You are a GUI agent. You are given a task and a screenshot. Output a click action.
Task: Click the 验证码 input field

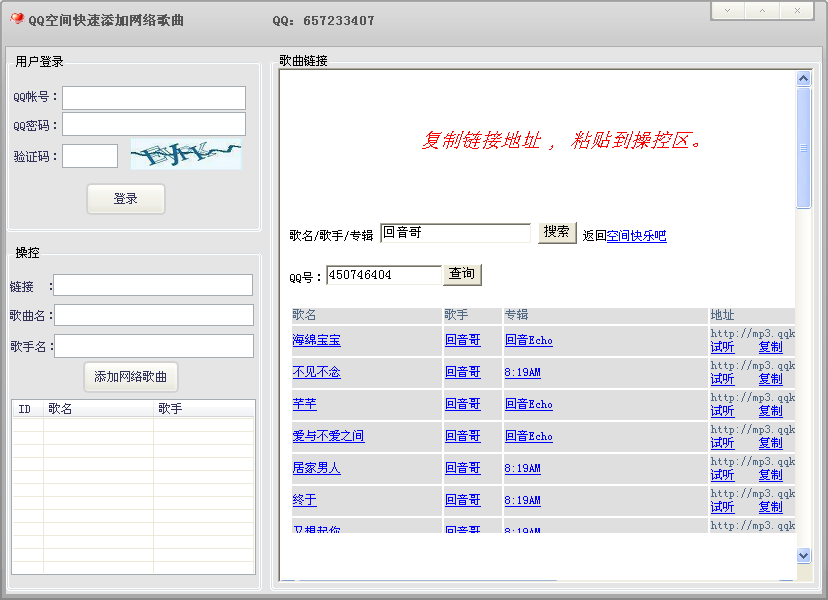tap(90, 156)
